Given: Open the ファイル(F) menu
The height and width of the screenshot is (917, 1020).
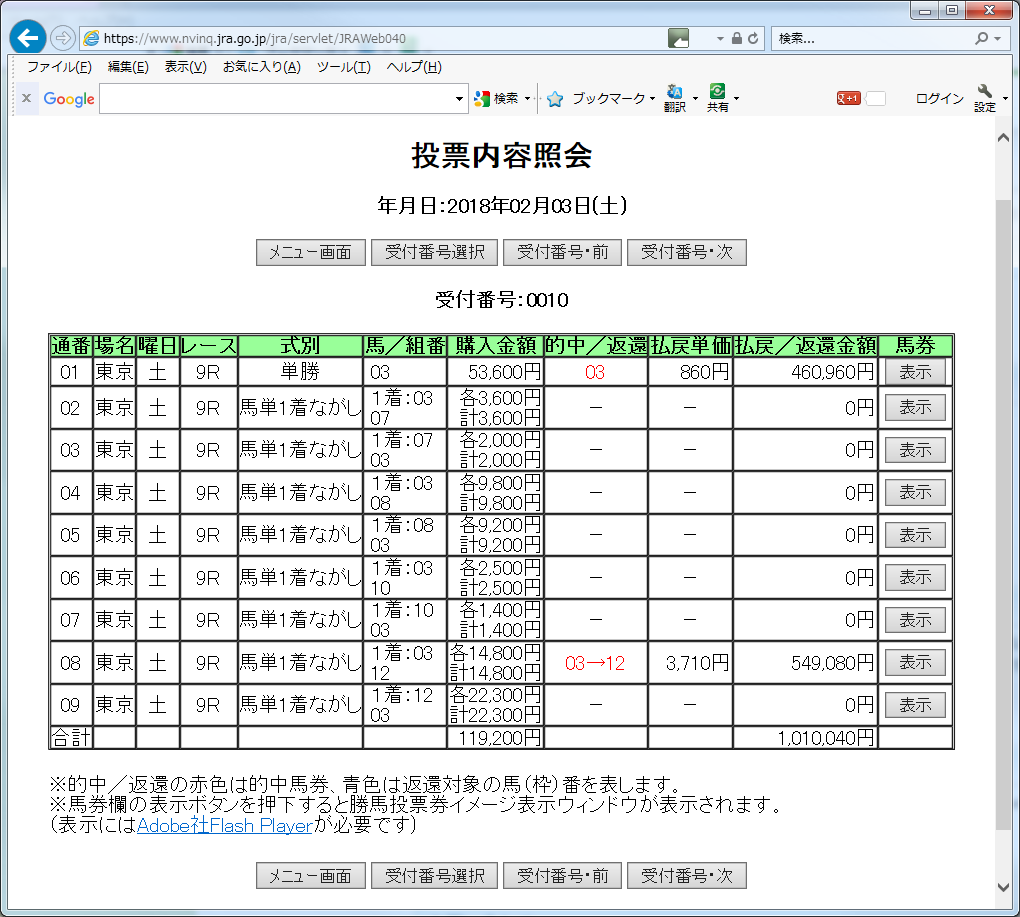Looking at the screenshot, I should [59, 67].
